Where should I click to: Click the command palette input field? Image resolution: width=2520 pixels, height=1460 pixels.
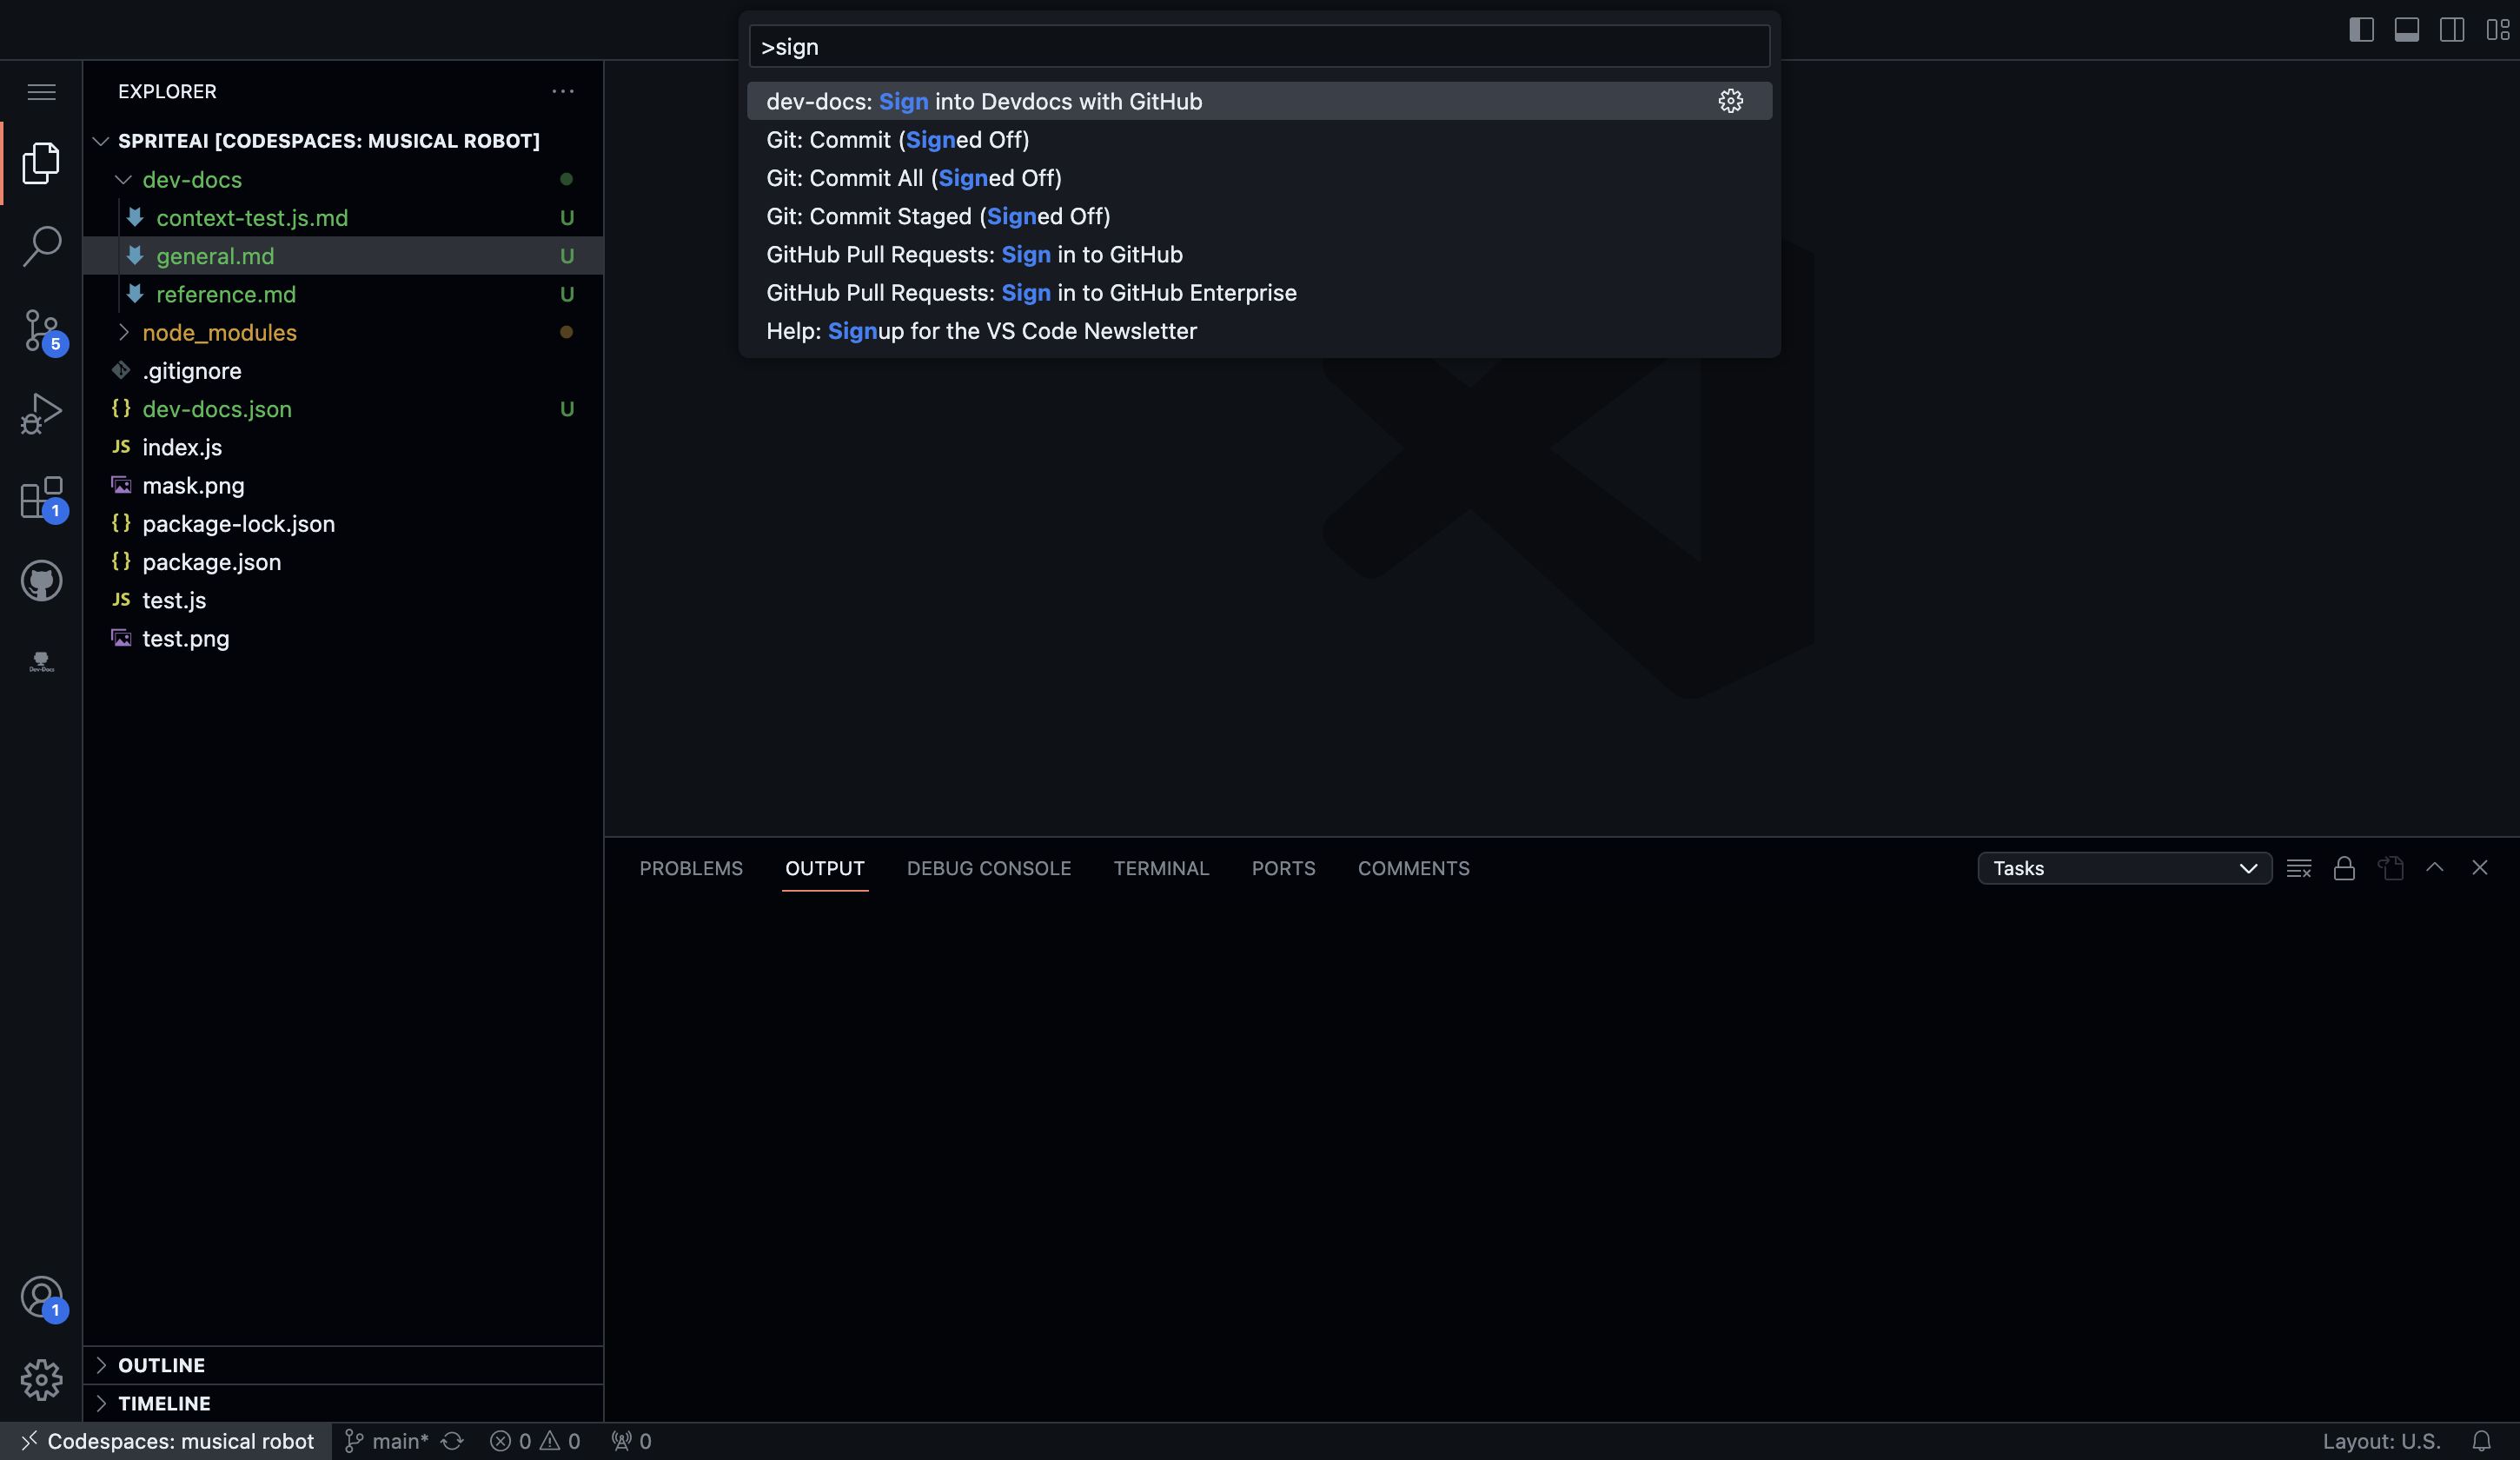[1258, 46]
